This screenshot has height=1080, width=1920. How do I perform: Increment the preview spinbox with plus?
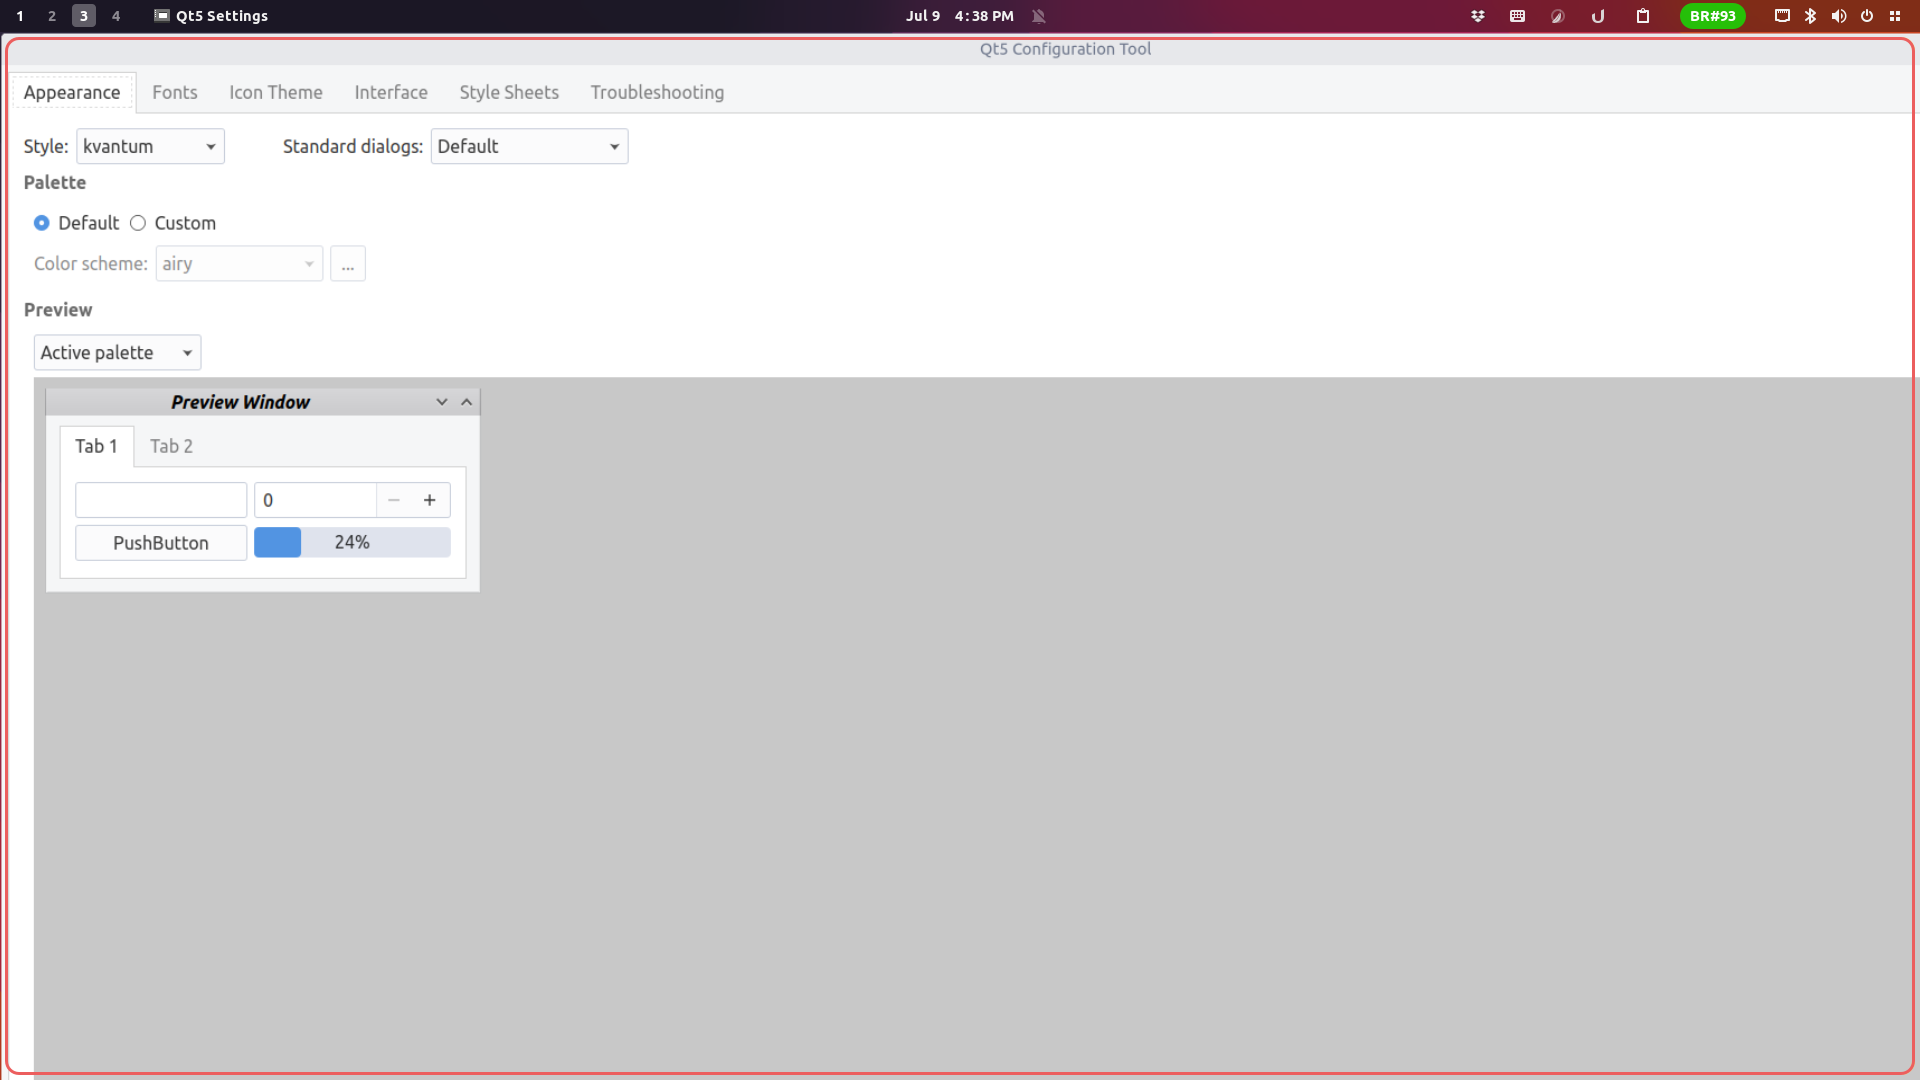coord(429,500)
